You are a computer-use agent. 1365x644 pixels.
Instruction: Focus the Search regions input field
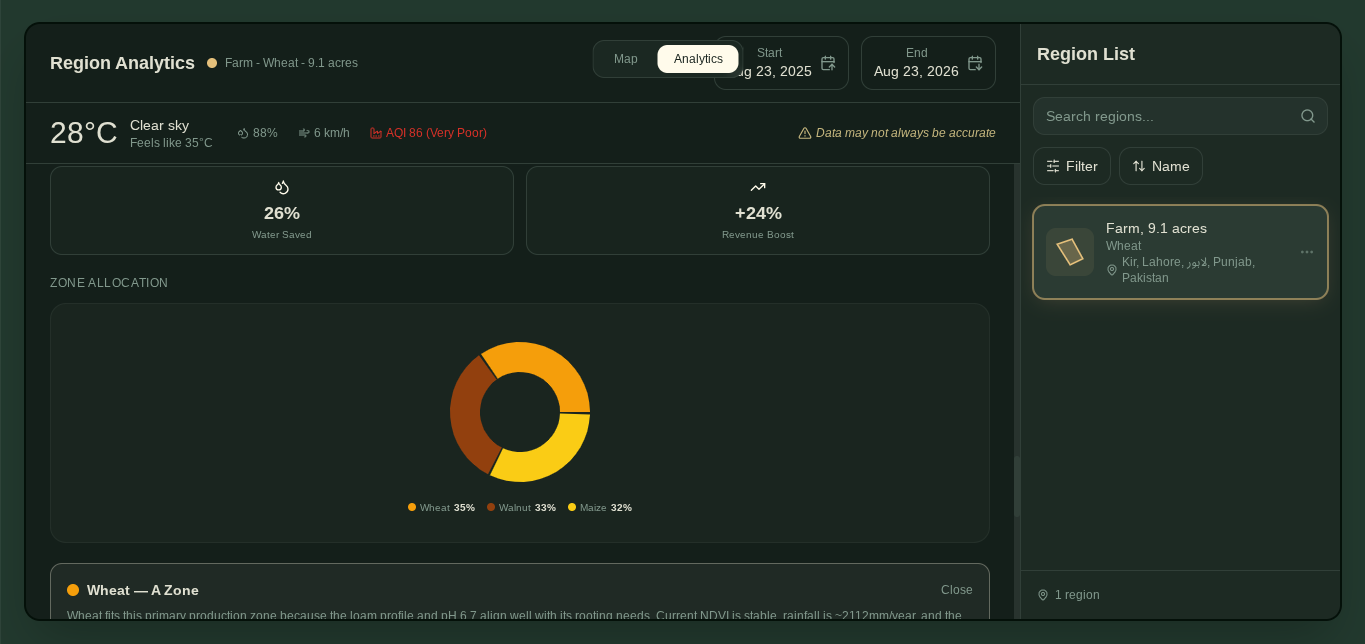[1180, 116]
